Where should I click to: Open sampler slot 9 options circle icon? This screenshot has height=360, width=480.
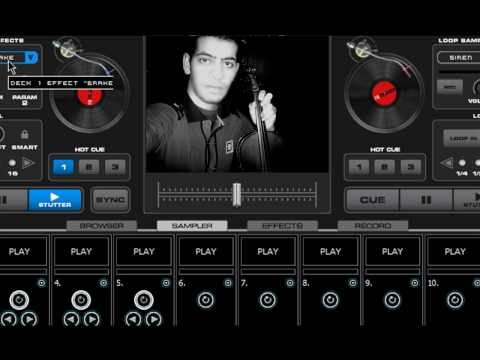pos(415,283)
